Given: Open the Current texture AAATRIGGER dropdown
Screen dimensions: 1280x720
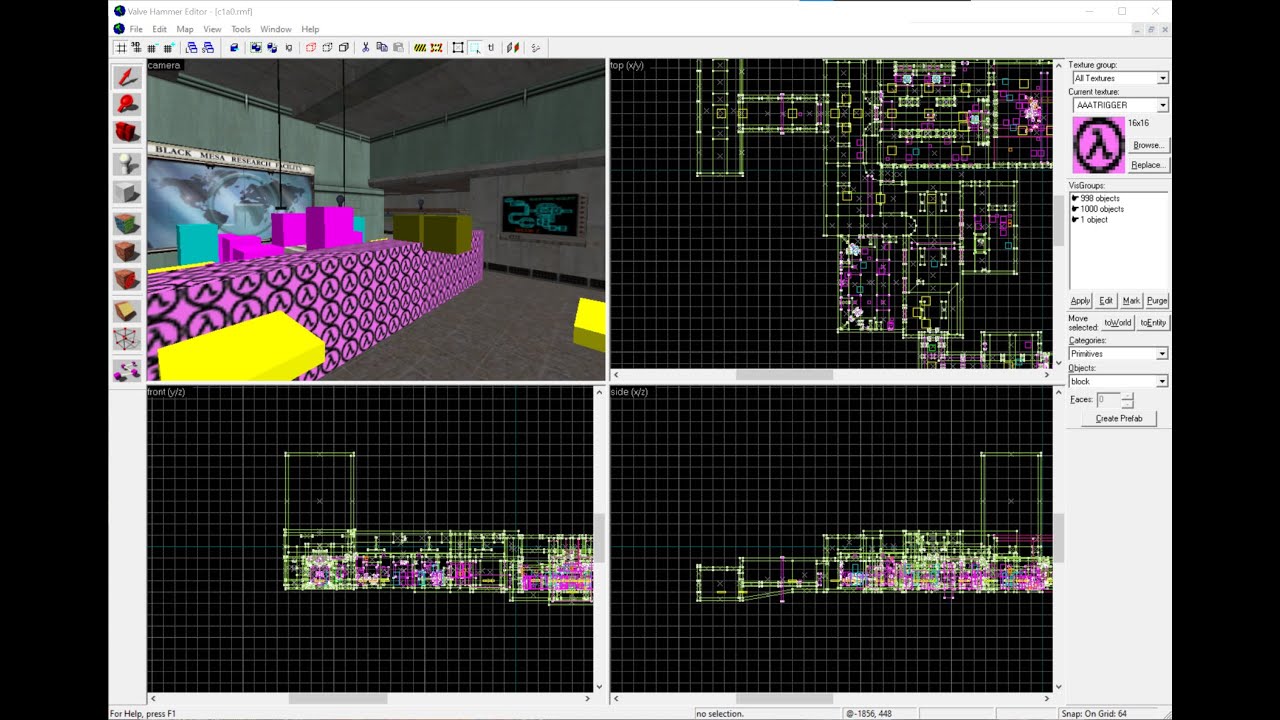Looking at the screenshot, I should pyautogui.click(x=1162, y=105).
